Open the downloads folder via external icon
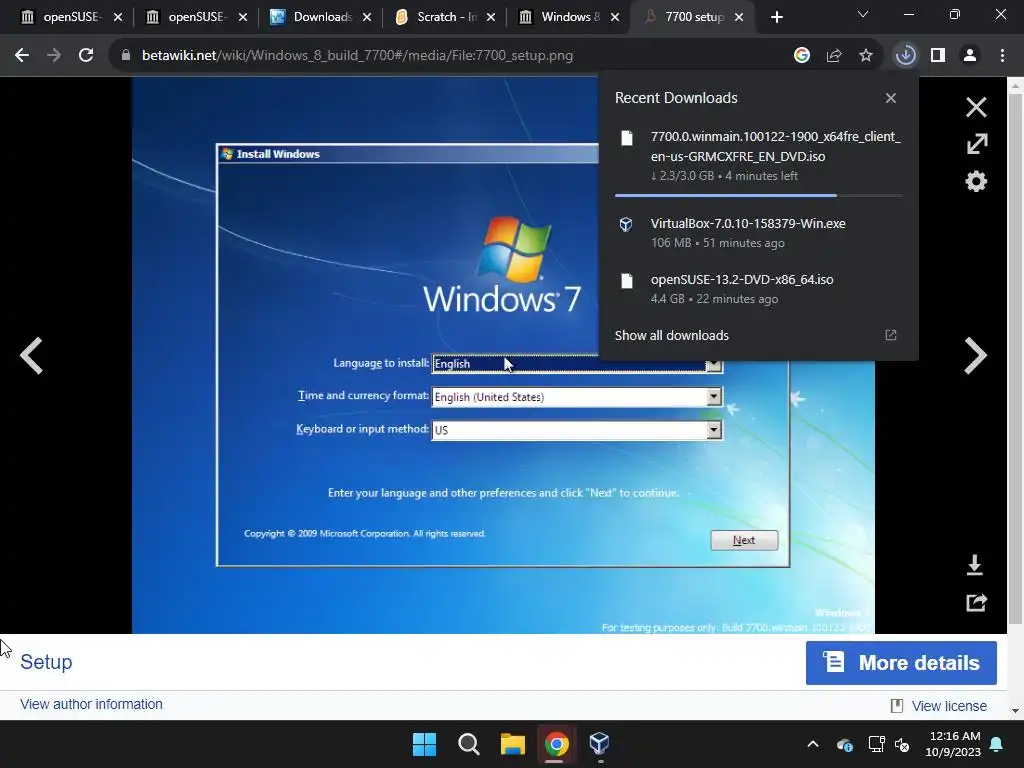Image resolution: width=1024 pixels, height=768 pixels. (890, 335)
